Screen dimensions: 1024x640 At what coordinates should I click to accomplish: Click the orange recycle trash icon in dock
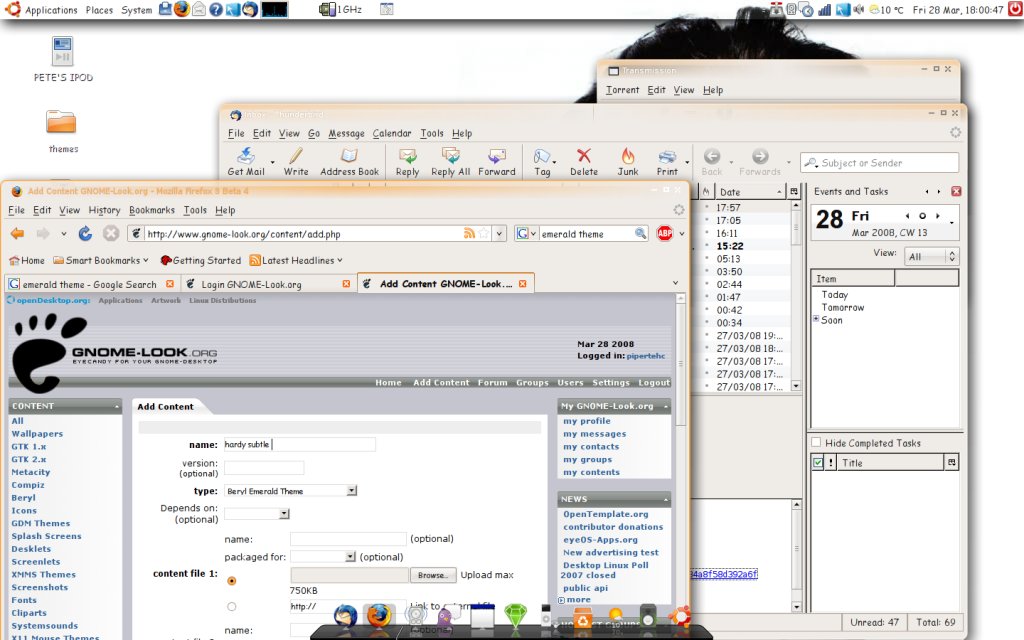582,618
